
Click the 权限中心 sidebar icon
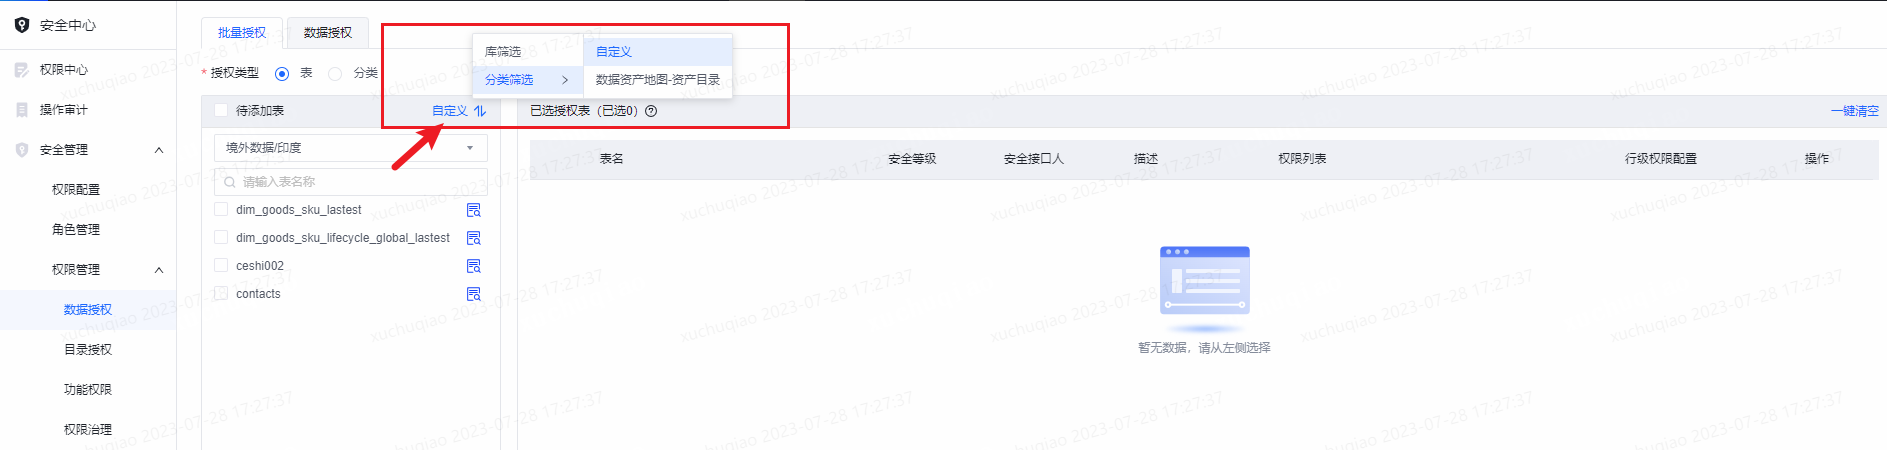(22, 70)
